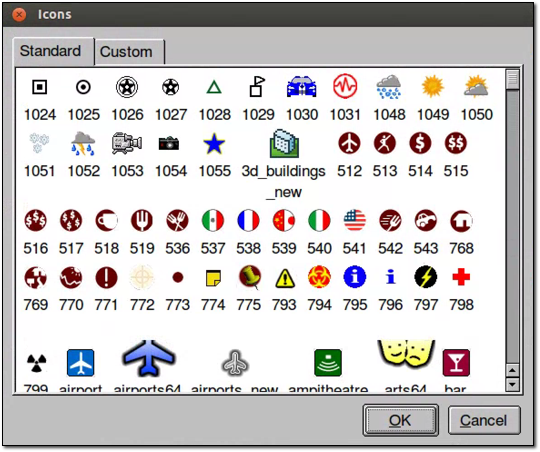Image resolution: width=540 pixels, height=452 pixels.
Task: Click the Cancel button
Action: point(484,420)
